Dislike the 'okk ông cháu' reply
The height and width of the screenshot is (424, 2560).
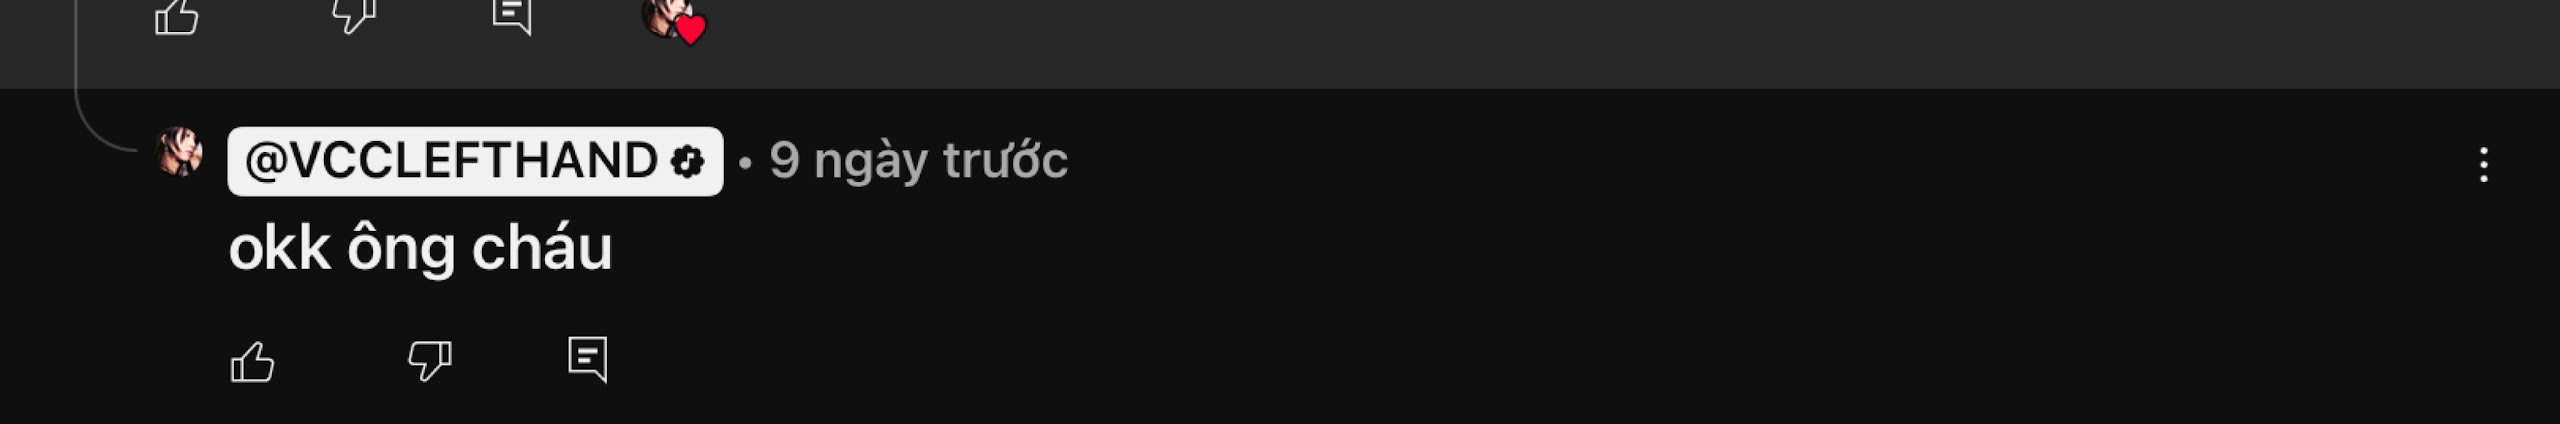pos(430,361)
